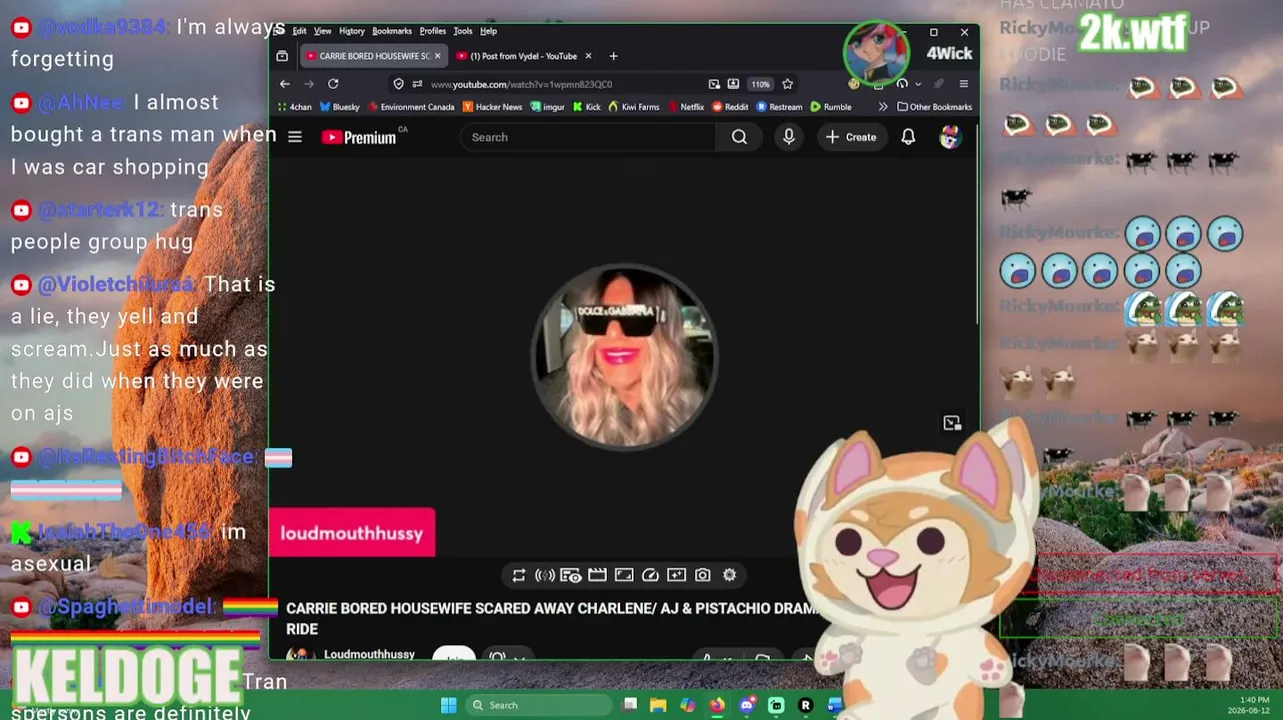1283x720 pixels.
Task: Switch to the Post from Vydel tab
Action: [523, 56]
